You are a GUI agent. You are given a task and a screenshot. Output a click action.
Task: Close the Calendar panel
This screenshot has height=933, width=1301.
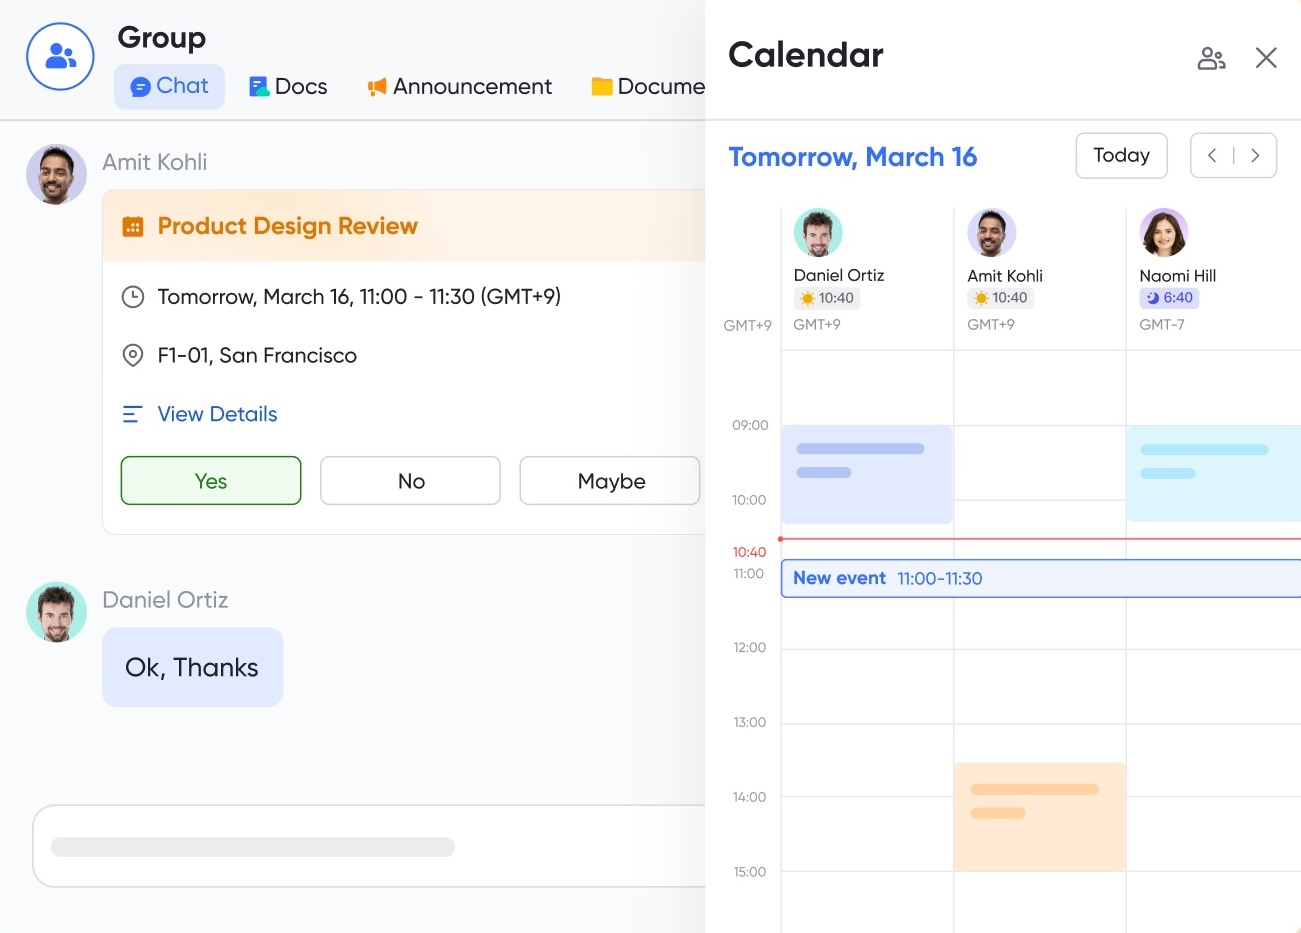[1266, 58]
